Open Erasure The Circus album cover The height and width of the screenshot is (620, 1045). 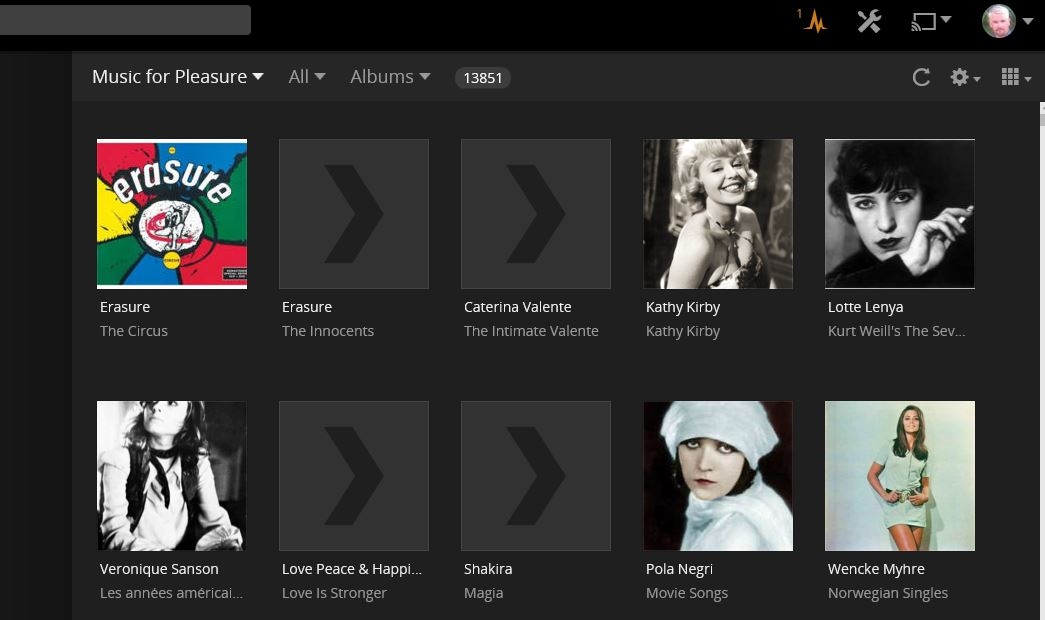172,214
